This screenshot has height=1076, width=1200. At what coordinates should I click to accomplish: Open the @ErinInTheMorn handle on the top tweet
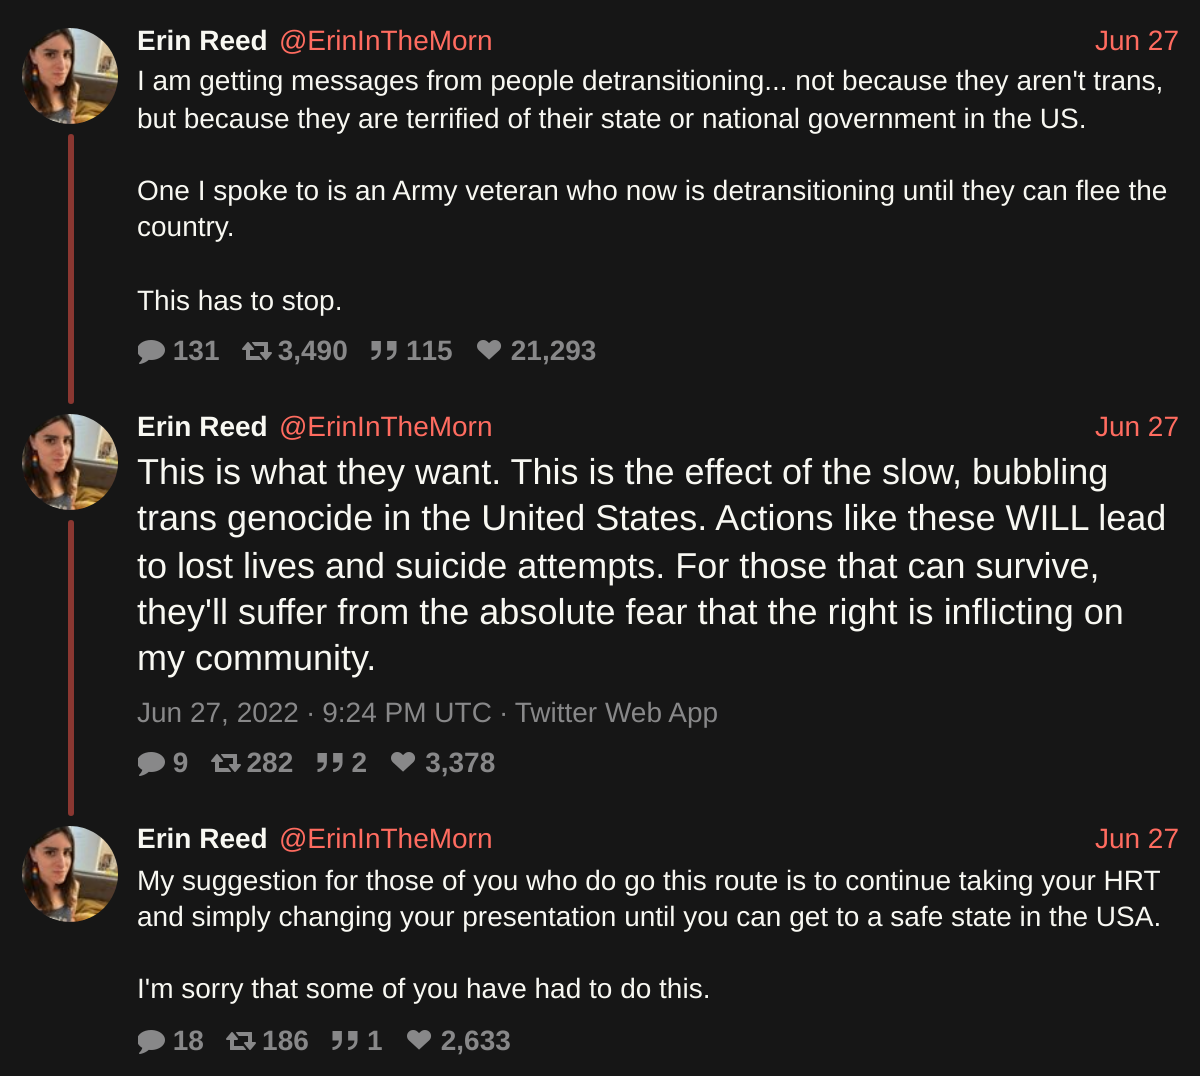point(385,41)
